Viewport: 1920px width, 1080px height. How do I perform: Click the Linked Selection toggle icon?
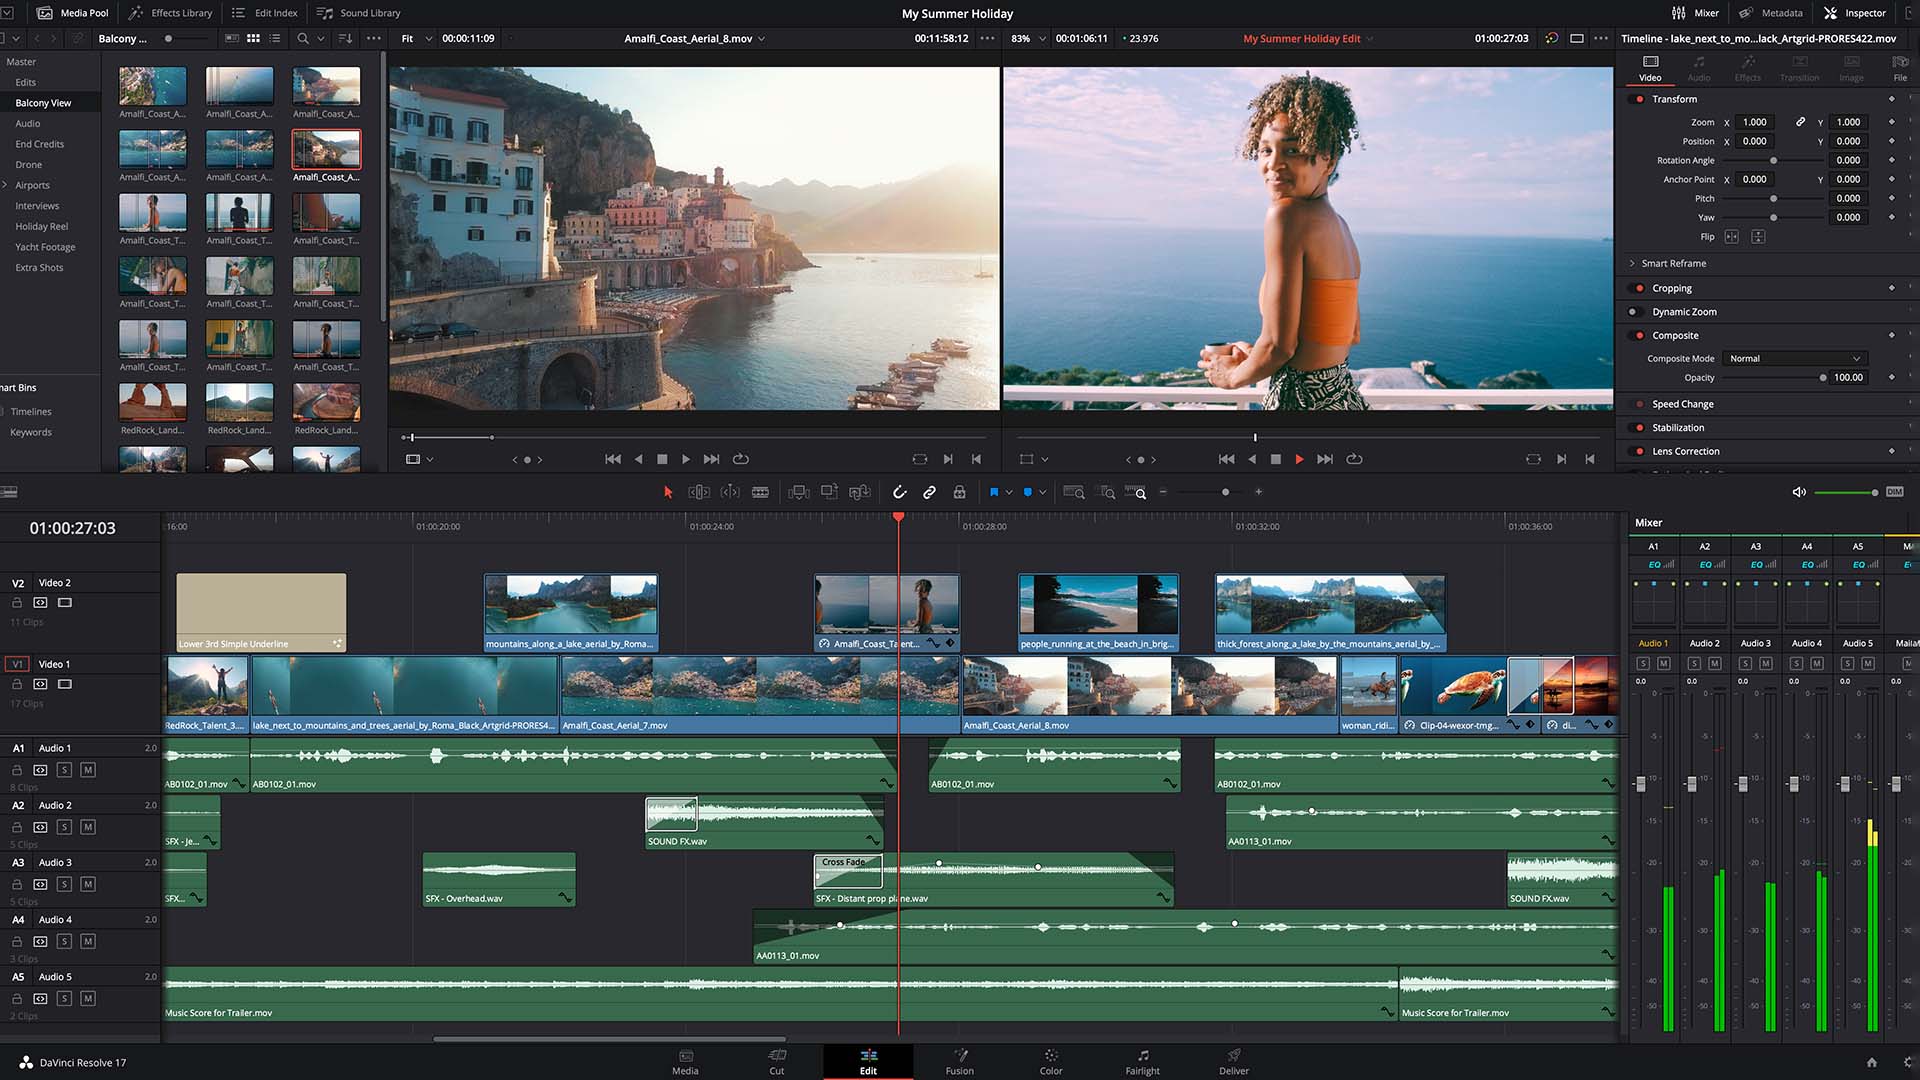930,492
